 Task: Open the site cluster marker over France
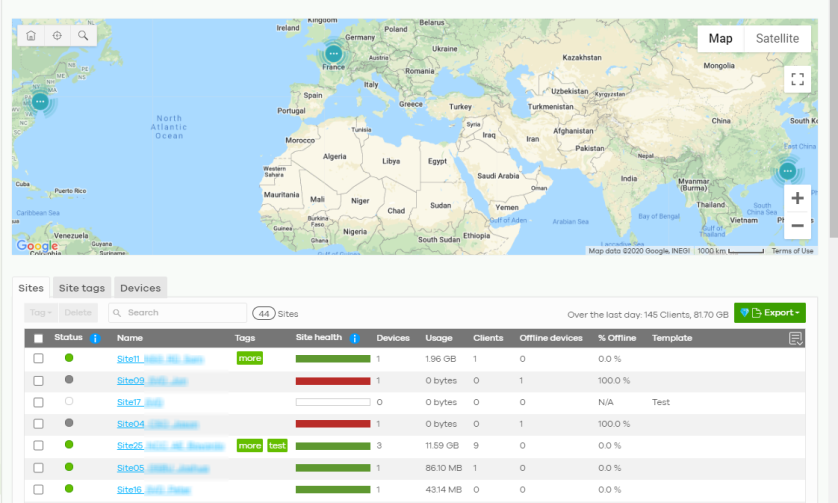pos(334,53)
